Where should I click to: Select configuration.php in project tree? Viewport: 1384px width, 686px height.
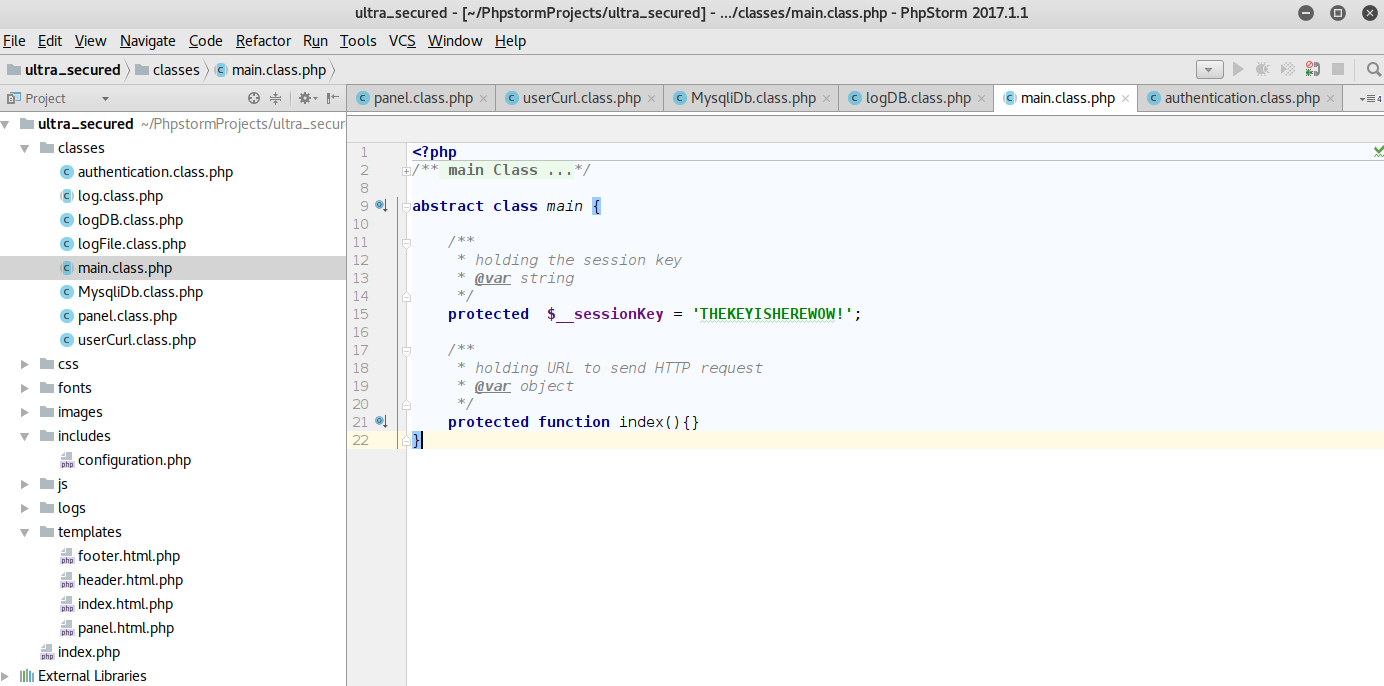coord(134,460)
